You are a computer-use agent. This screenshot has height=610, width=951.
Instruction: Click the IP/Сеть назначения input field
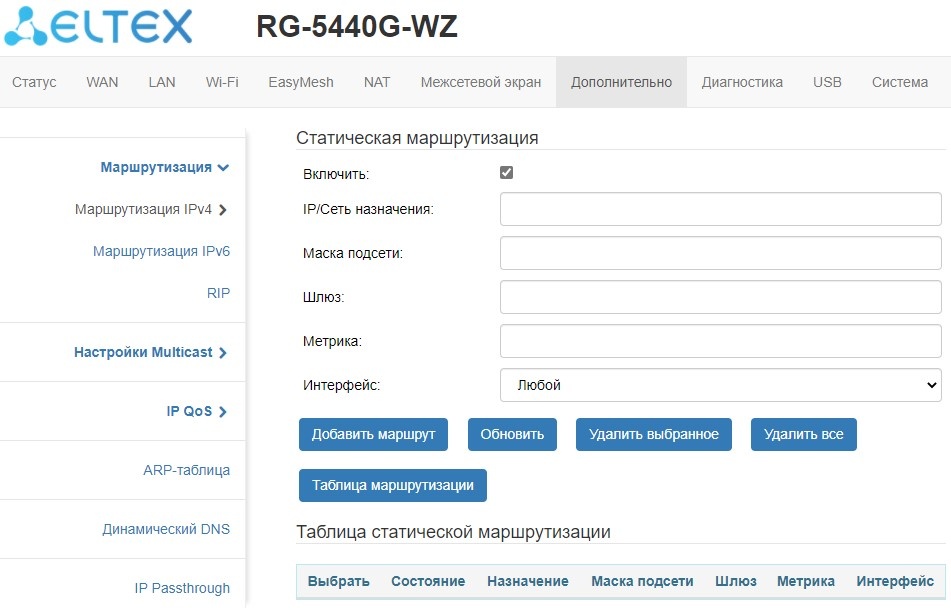pos(720,210)
